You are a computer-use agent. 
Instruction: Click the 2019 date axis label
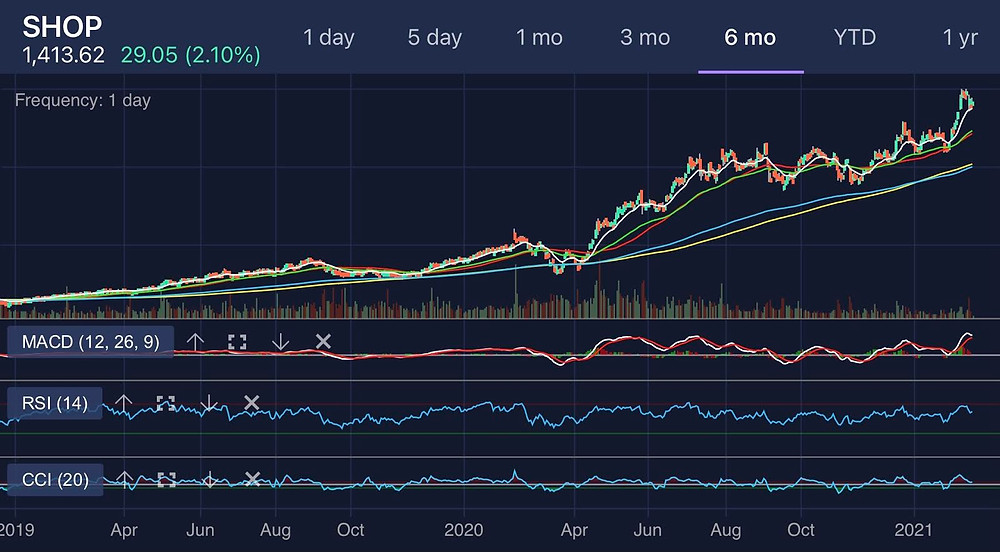point(17,530)
